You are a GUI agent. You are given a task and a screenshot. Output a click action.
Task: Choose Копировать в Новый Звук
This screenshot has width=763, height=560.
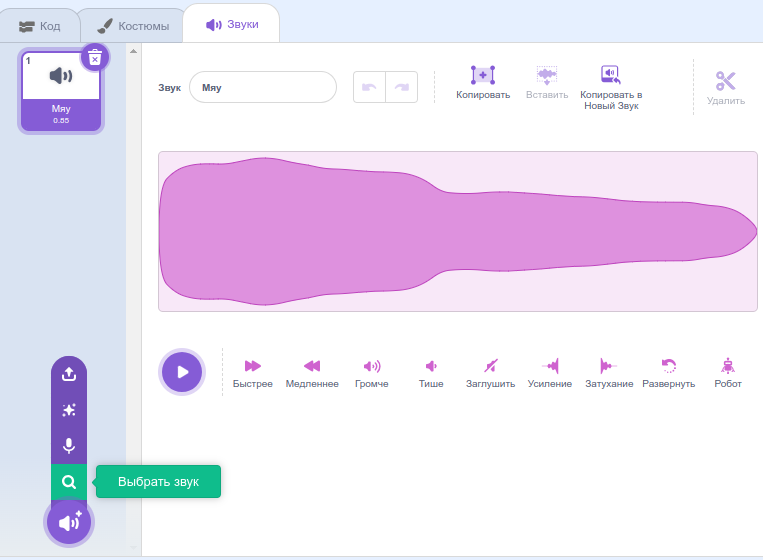[x=611, y=88]
